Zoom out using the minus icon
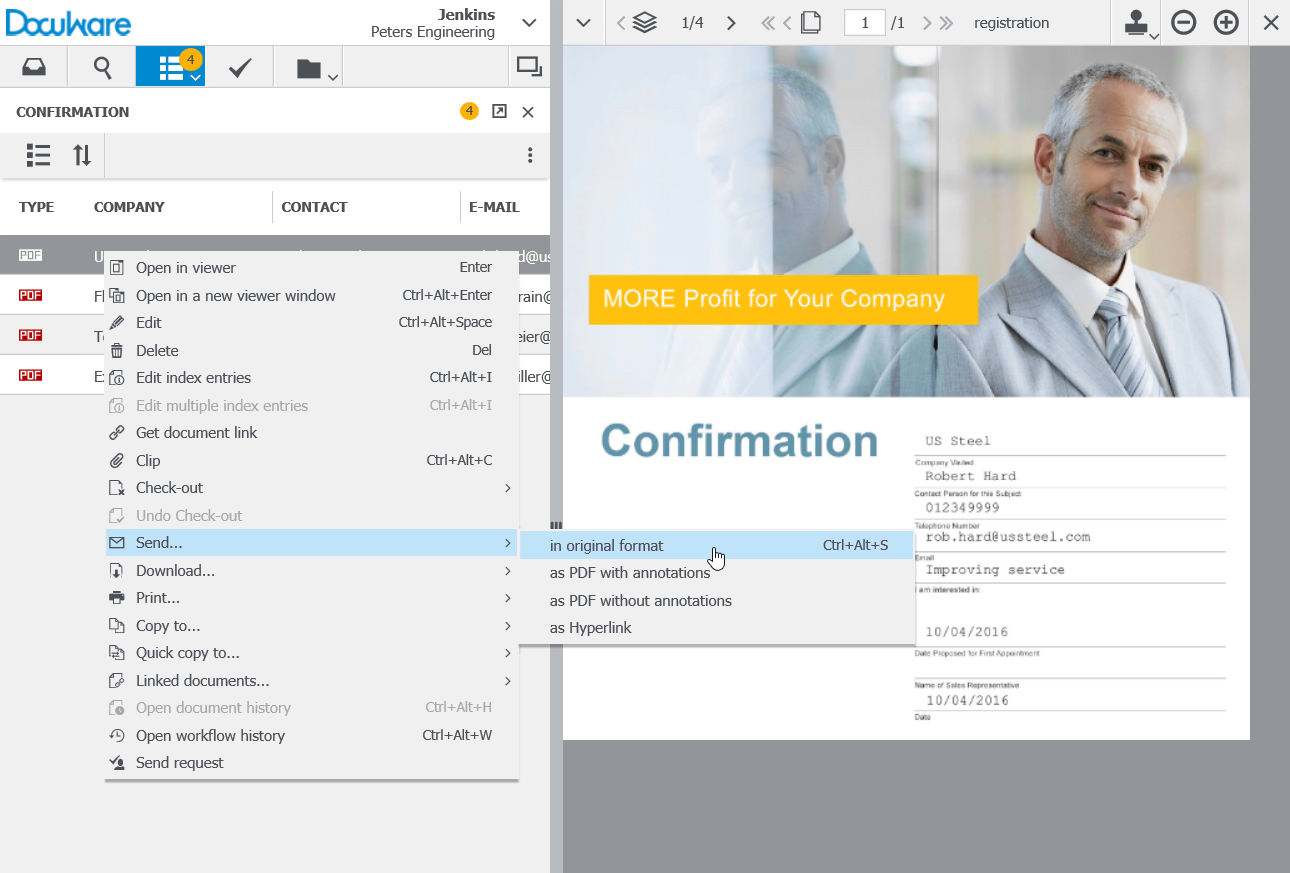Viewport: 1290px width, 873px height. click(1183, 21)
